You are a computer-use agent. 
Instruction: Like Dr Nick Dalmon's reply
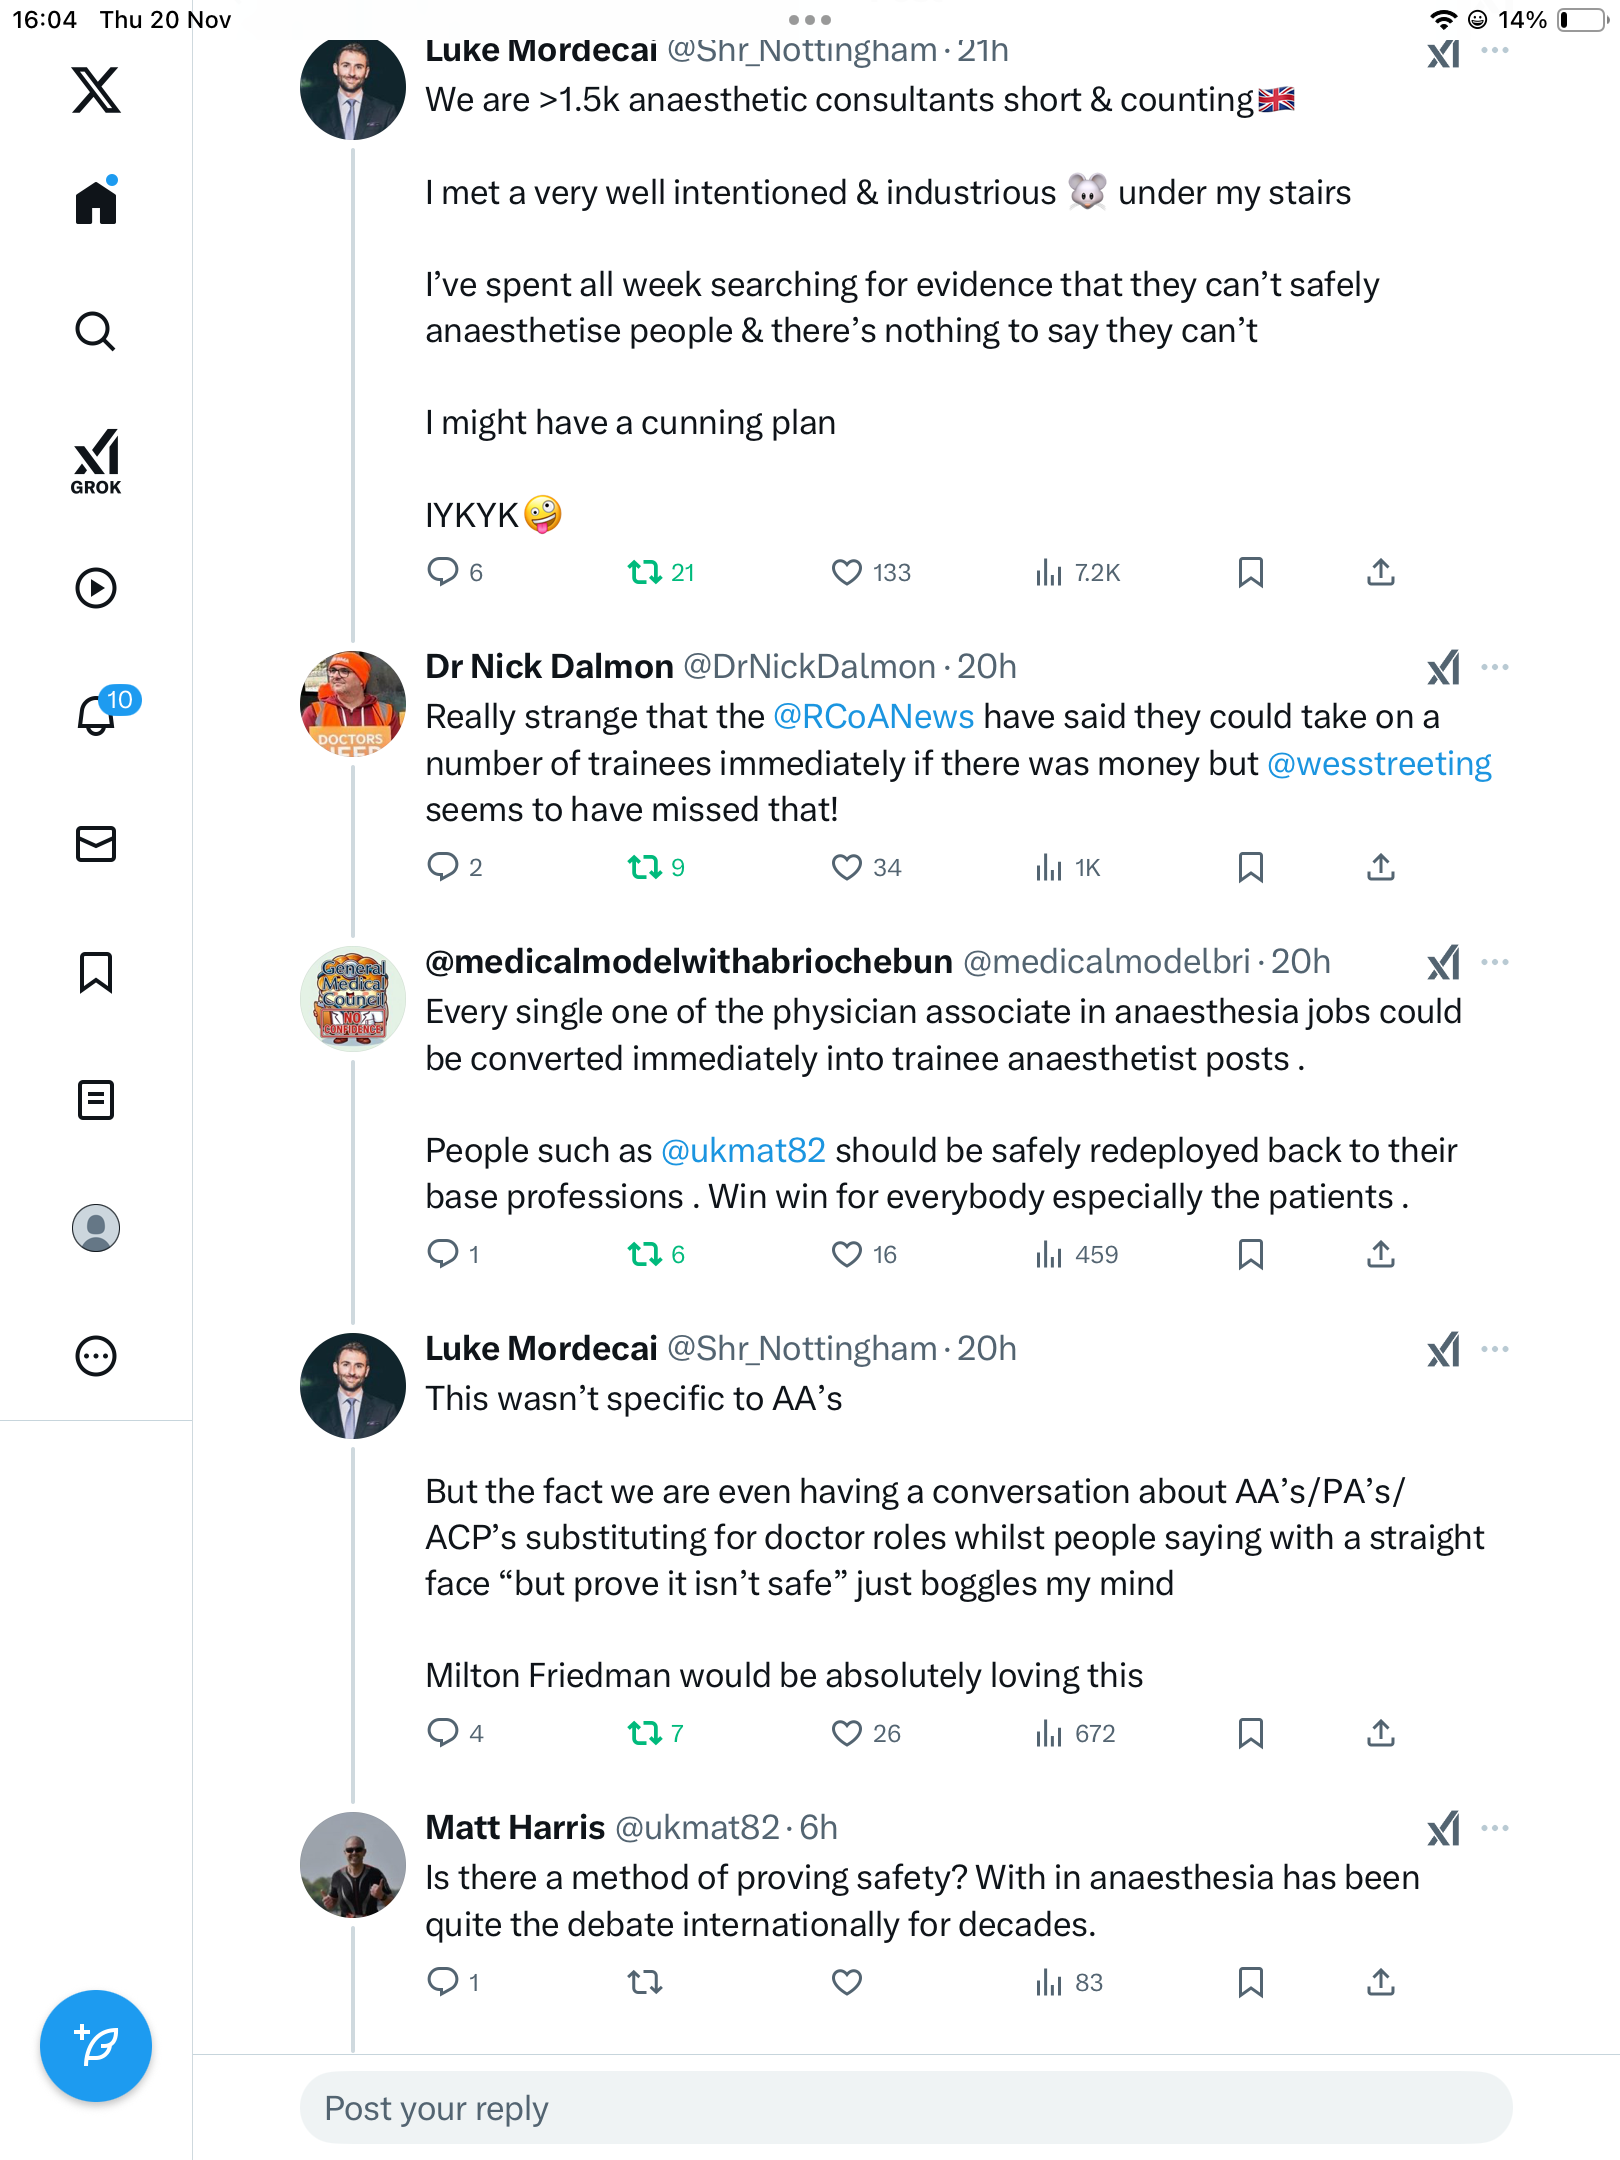point(847,867)
